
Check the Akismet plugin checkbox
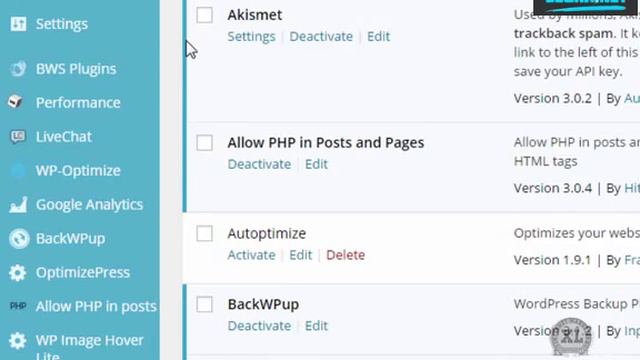click(204, 15)
